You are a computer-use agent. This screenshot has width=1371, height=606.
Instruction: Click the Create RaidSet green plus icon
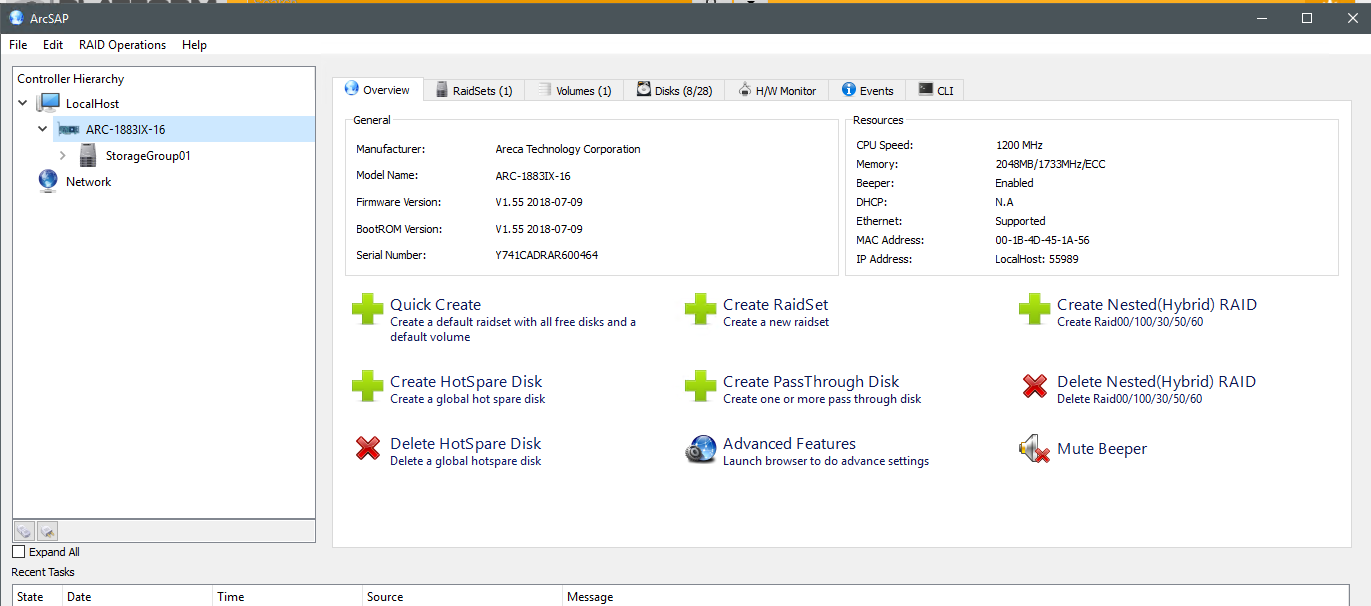[701, 310]
